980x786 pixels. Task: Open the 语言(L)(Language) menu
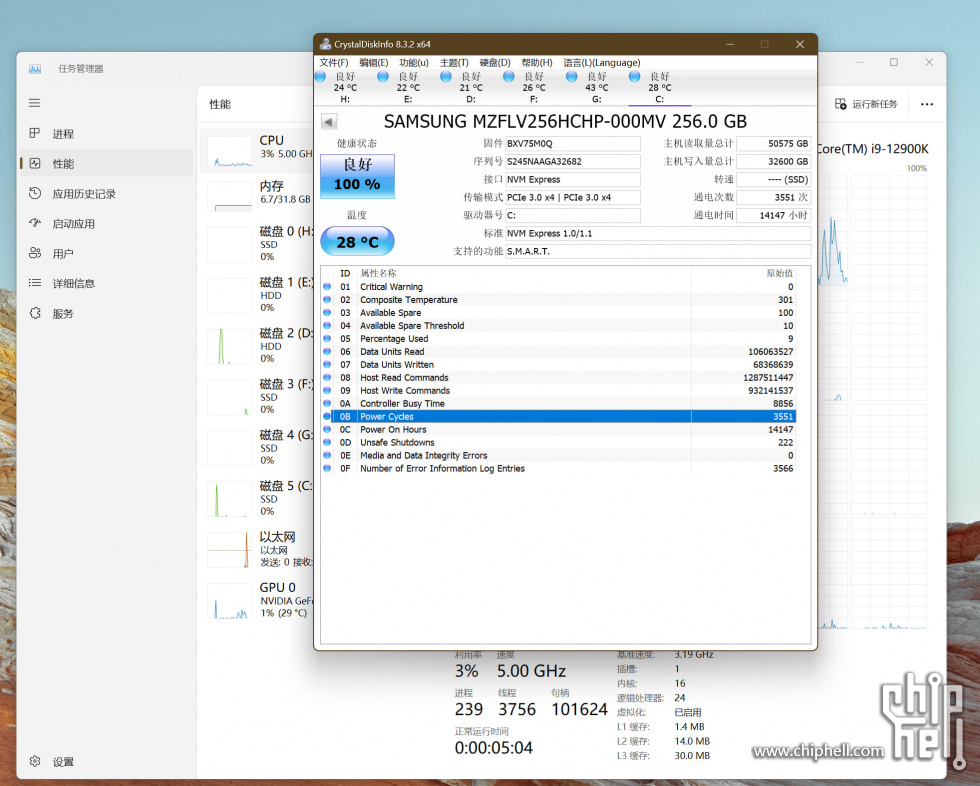click(x=602, y=62)
